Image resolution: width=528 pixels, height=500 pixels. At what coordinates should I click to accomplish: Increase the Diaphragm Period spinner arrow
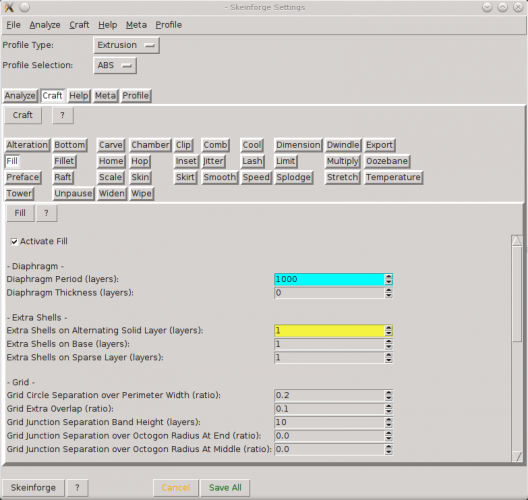pos(389,277)
